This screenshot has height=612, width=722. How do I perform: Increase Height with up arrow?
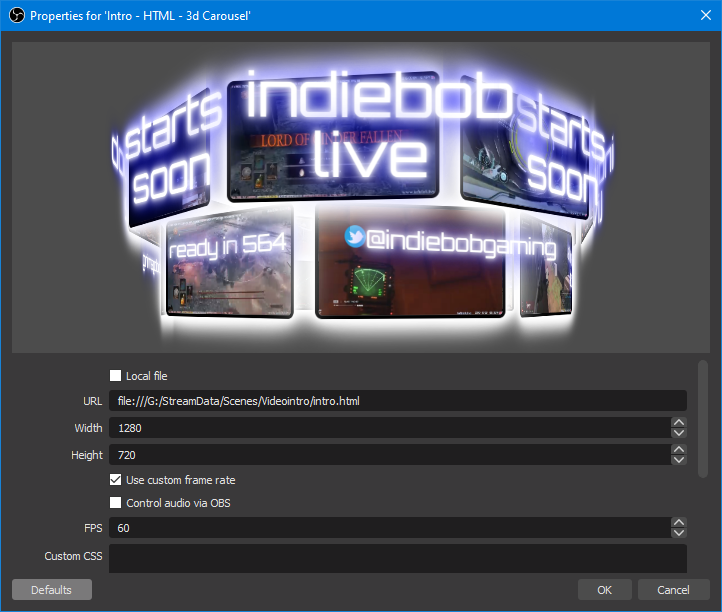point(679,449)
